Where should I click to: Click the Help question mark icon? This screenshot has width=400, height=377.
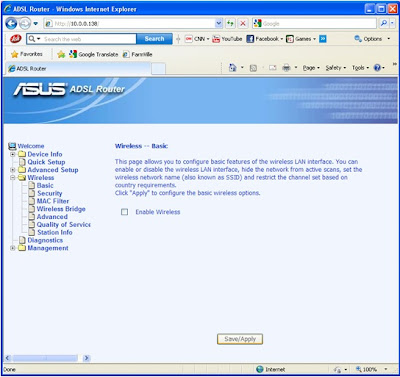click(377, 68)
